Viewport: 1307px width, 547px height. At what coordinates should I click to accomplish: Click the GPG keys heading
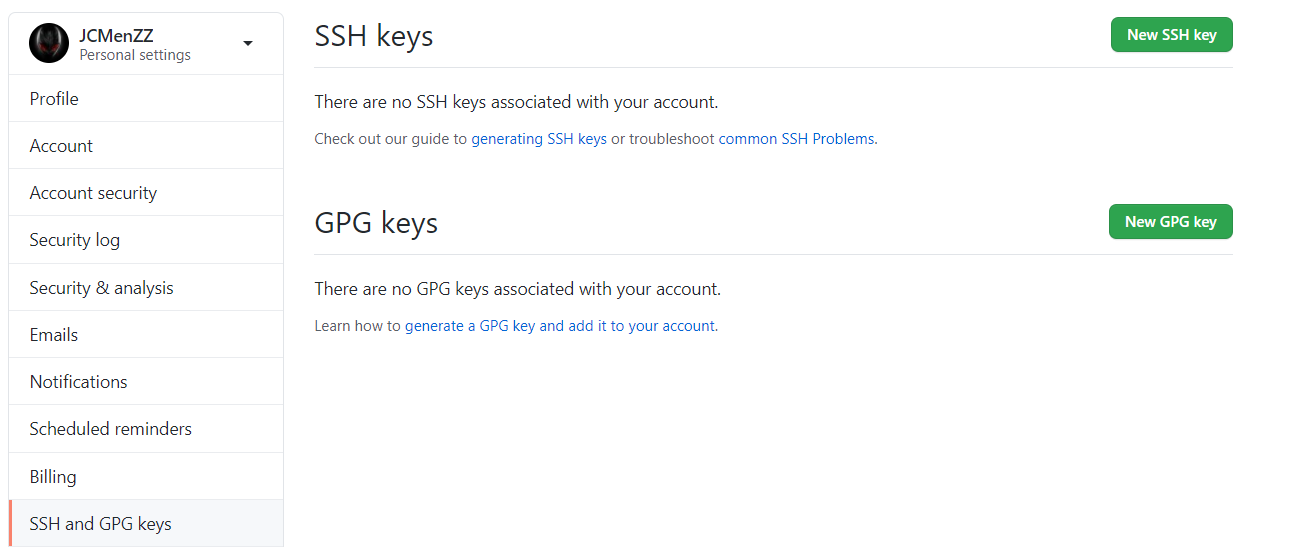pos(376,223)
